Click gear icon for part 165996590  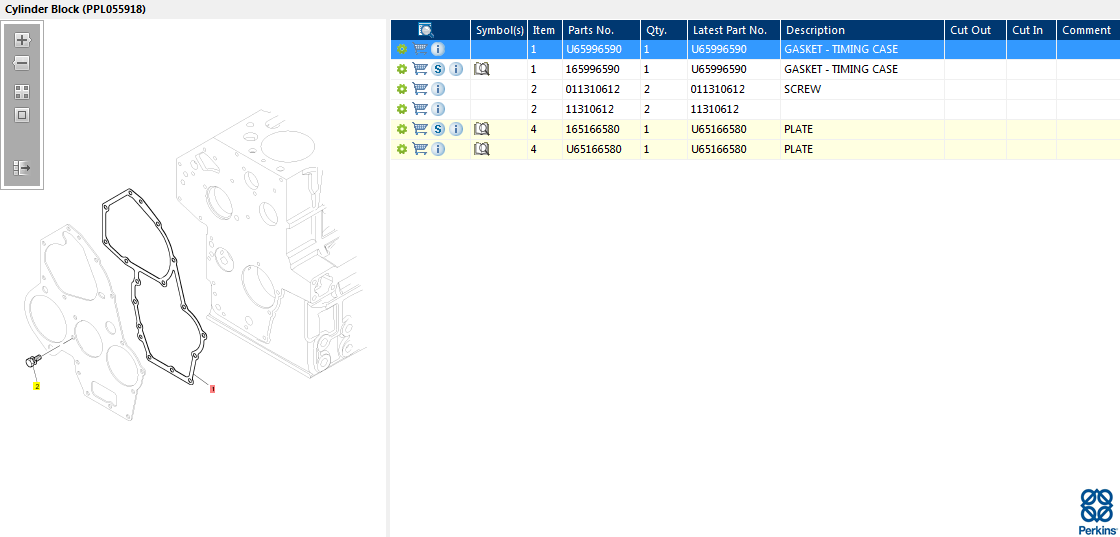[401, 69]
